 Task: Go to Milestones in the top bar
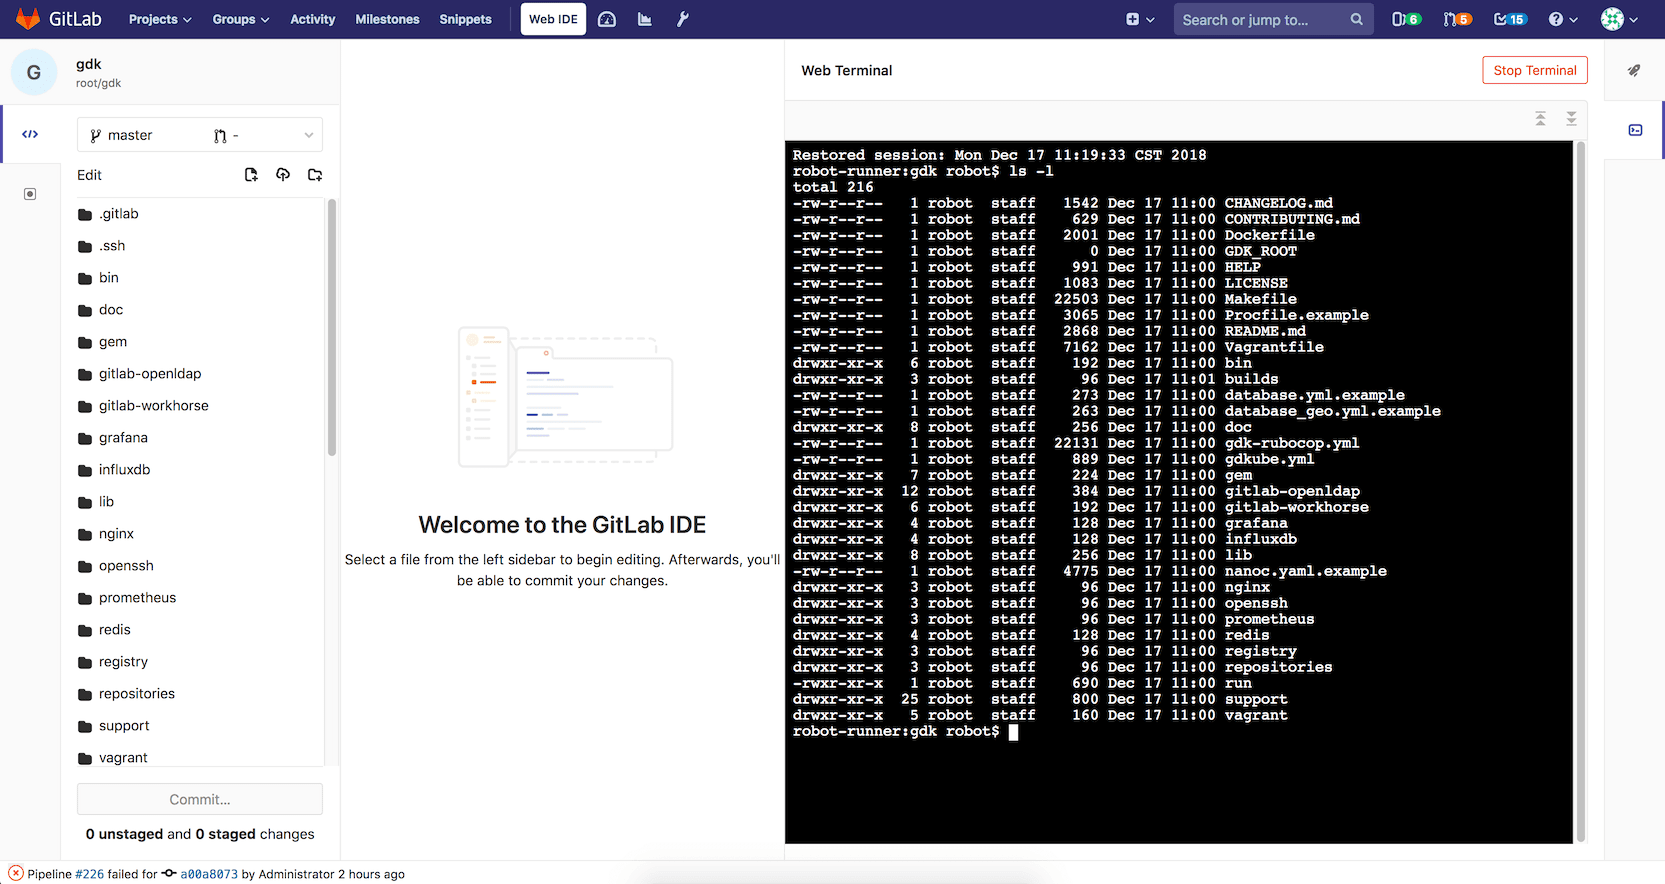click(388, 19)
